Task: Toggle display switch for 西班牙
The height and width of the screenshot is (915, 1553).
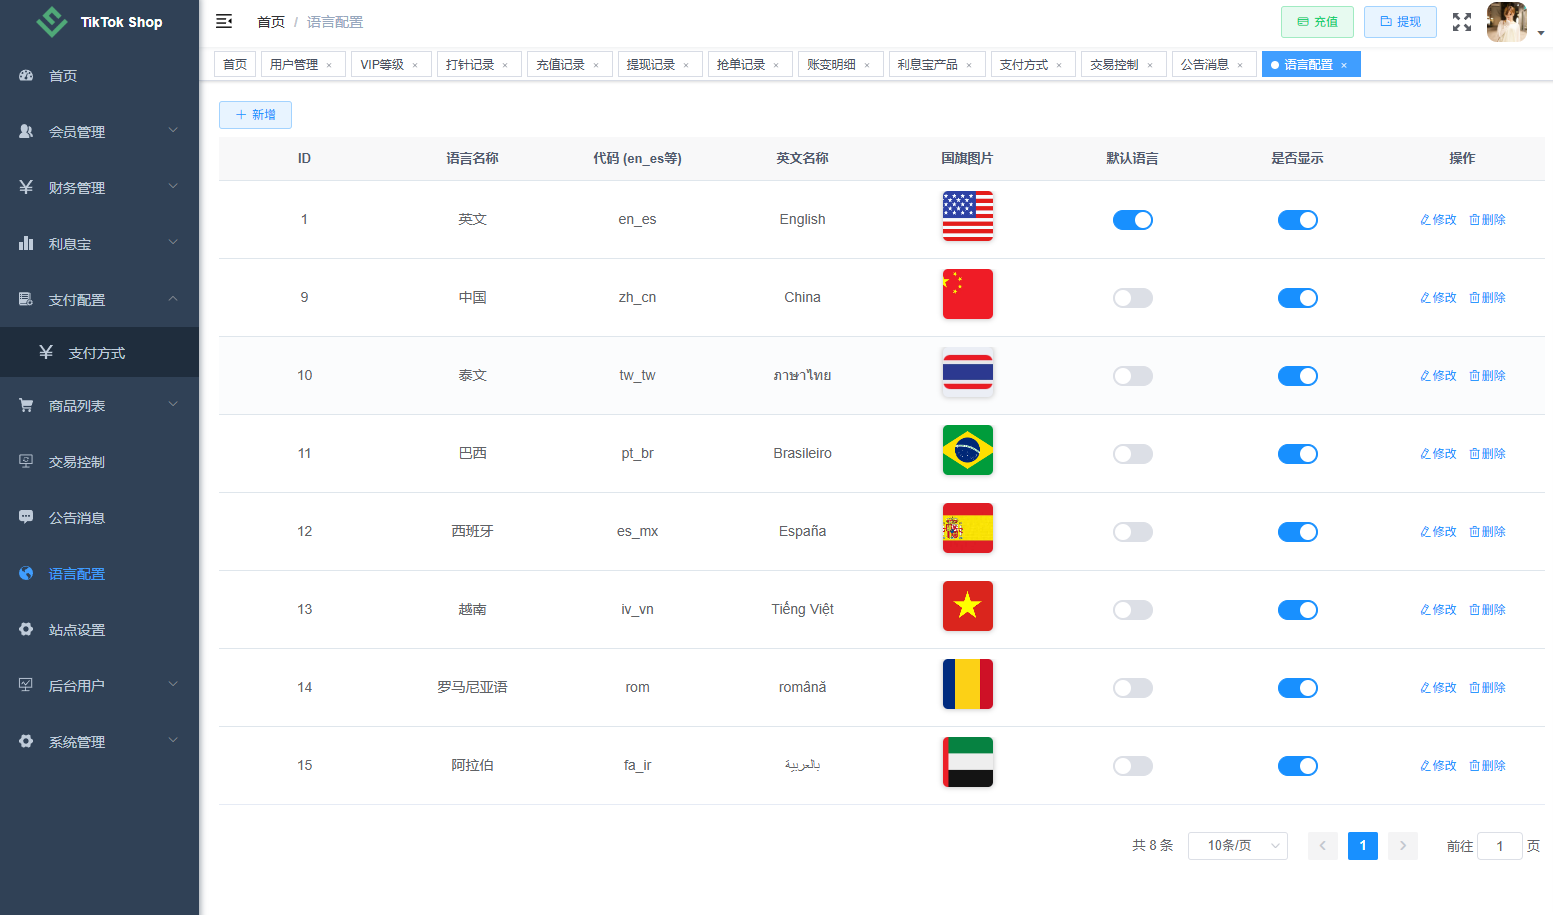Action: (1298, 532)
